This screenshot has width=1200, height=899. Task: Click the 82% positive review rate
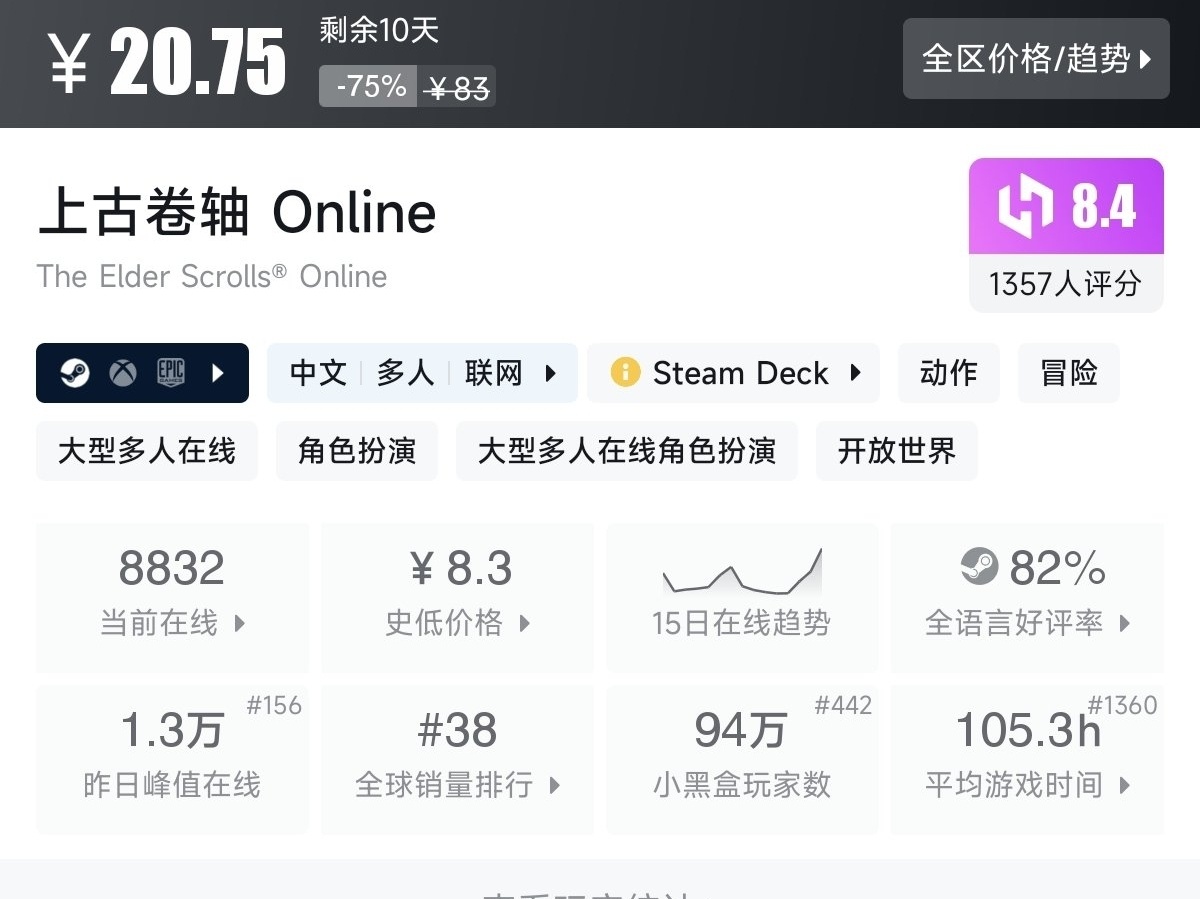pyautogui.click(x=1058, y=567)
